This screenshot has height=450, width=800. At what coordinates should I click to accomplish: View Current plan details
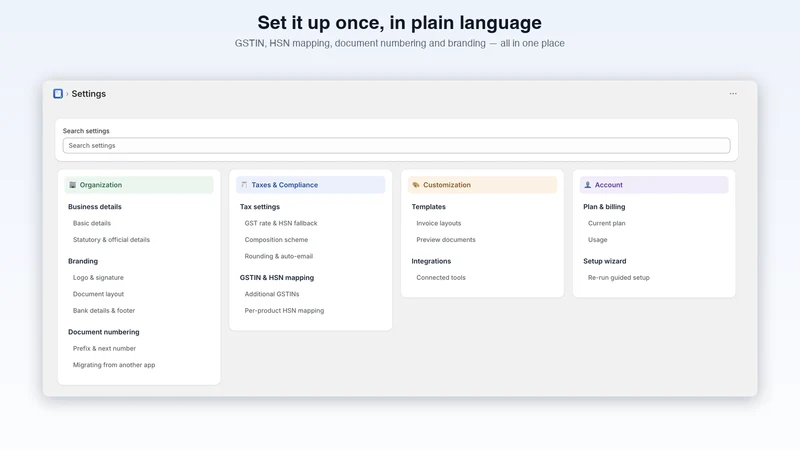tap(607, 223)
